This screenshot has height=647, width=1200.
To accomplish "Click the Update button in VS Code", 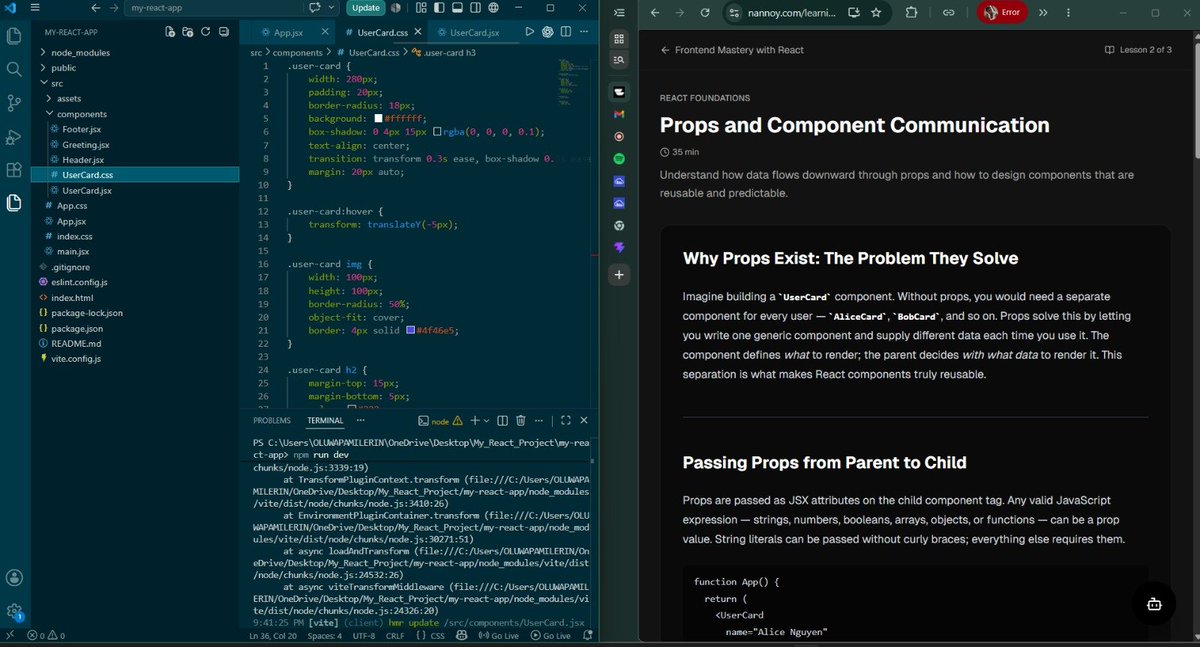I will tap(365, 8).
